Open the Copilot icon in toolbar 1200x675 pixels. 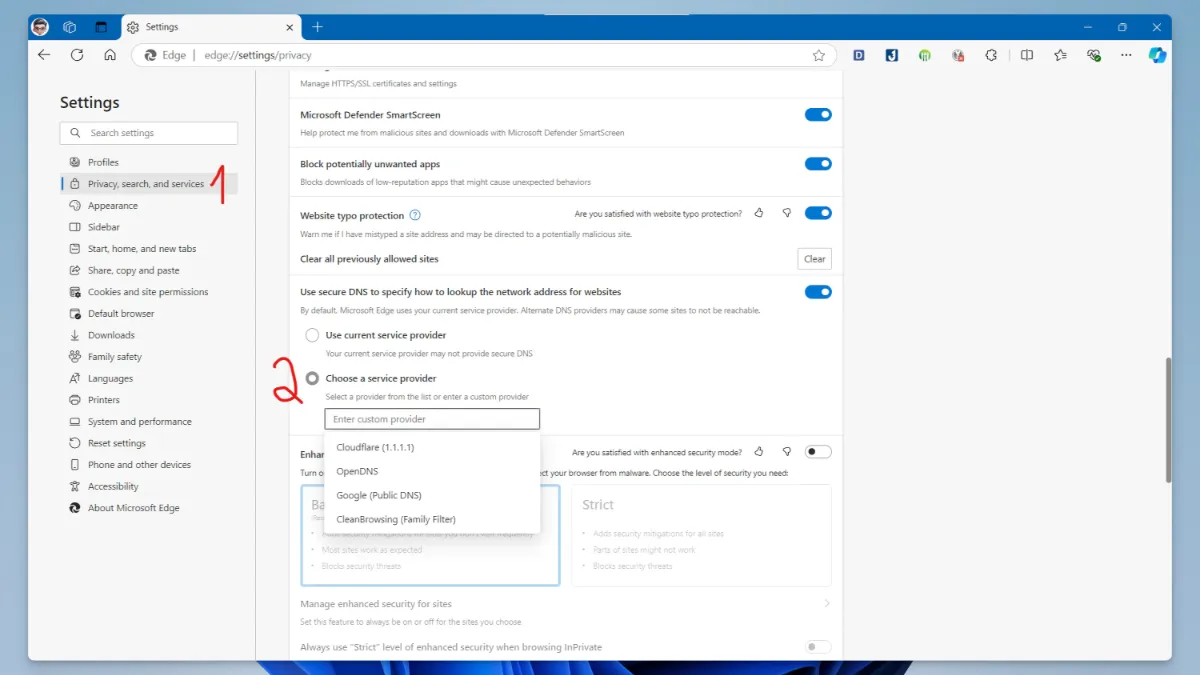click(x=1157, y=55)
